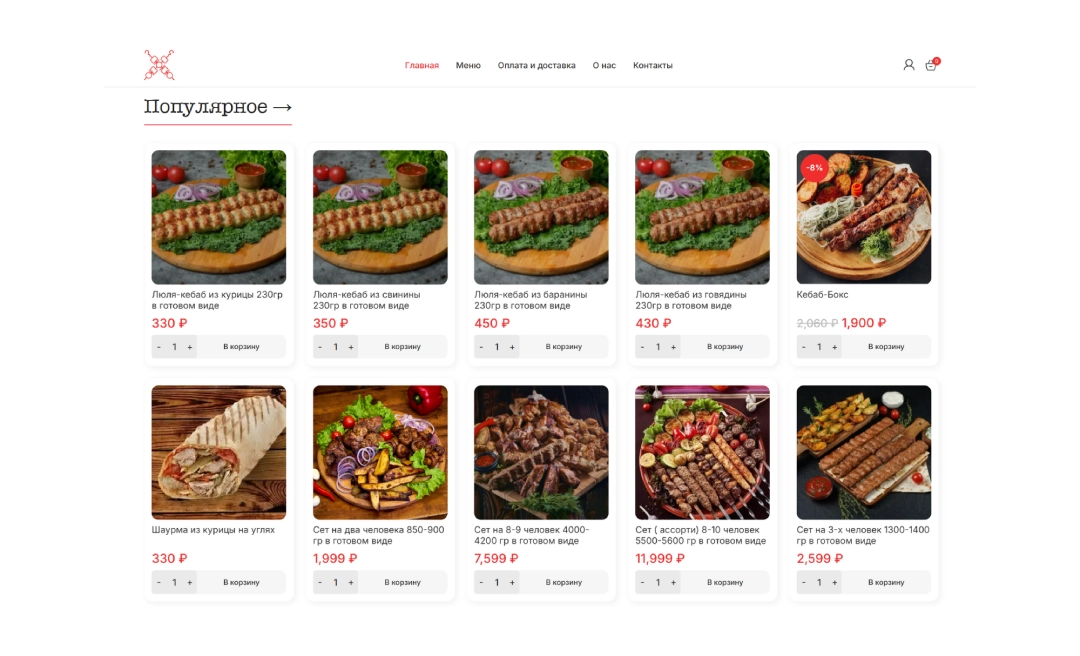1080x656 pixels.
Task: Add the 450 ₽ lamb kebab to cart
Action: click(x=564, y=347)
